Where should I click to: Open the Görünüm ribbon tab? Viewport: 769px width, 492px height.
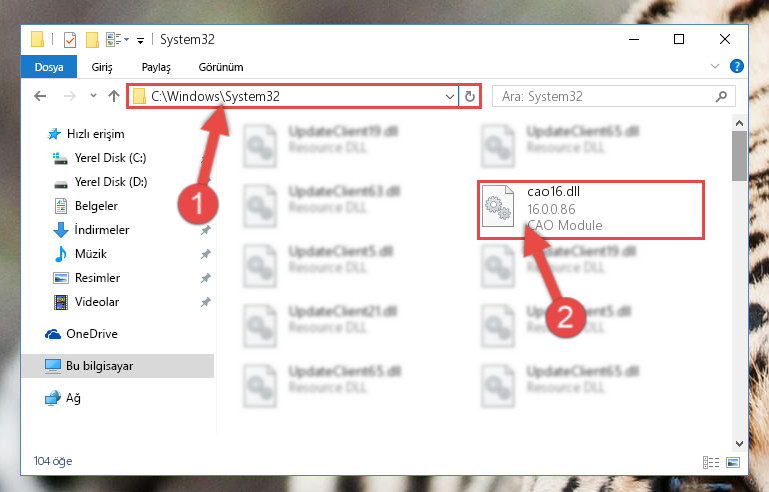[x=221, y=67]
